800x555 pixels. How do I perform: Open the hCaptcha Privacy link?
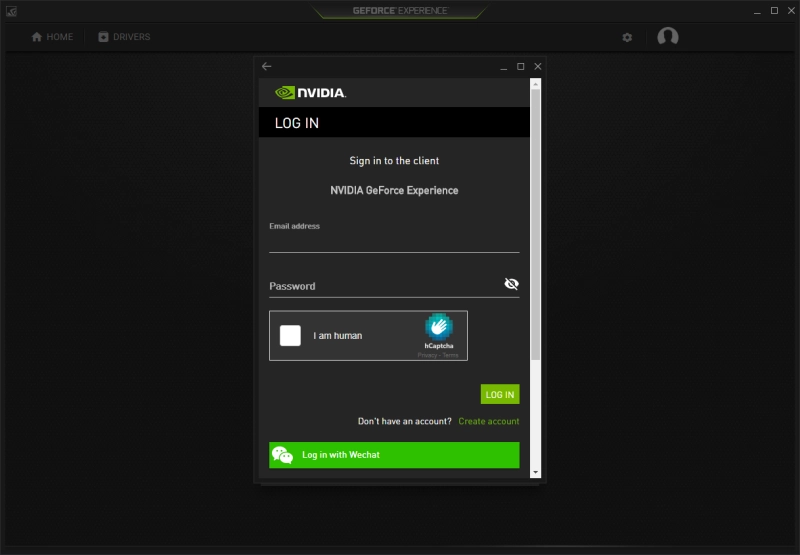point(427,355)
